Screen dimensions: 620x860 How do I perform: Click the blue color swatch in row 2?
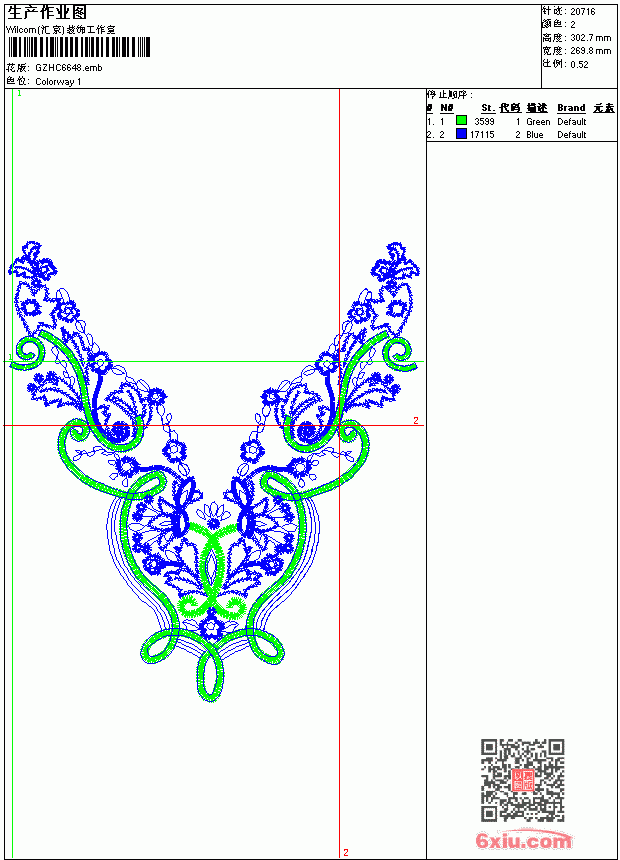pos(461,134)
